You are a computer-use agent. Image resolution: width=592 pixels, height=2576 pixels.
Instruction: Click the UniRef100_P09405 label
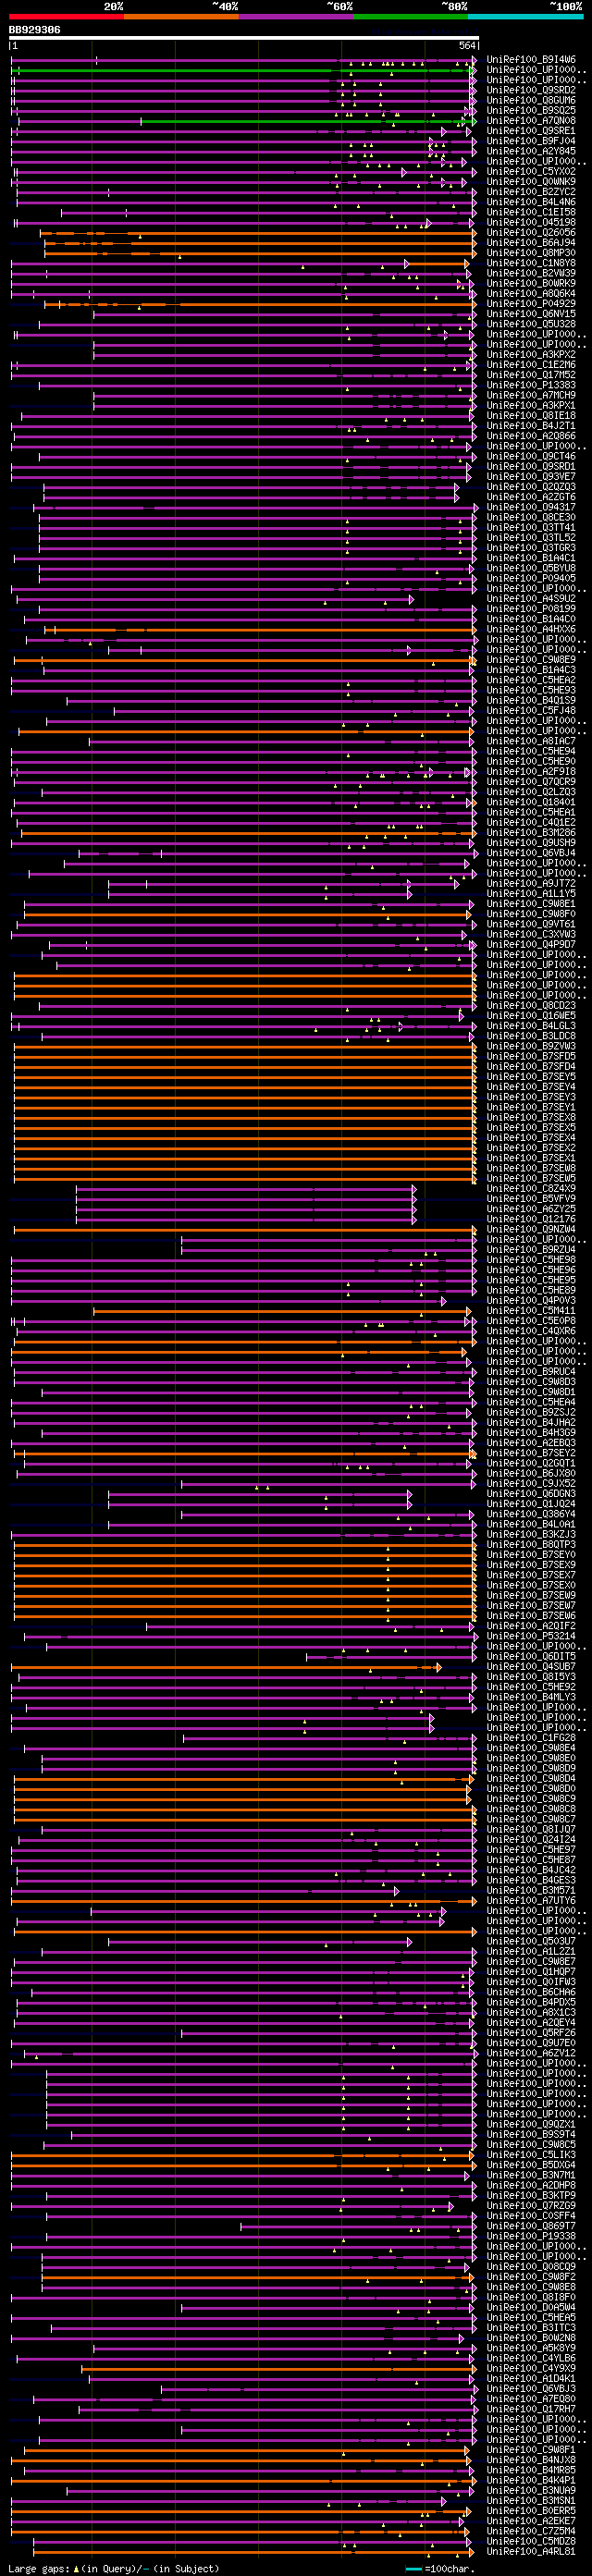(531, 578)
